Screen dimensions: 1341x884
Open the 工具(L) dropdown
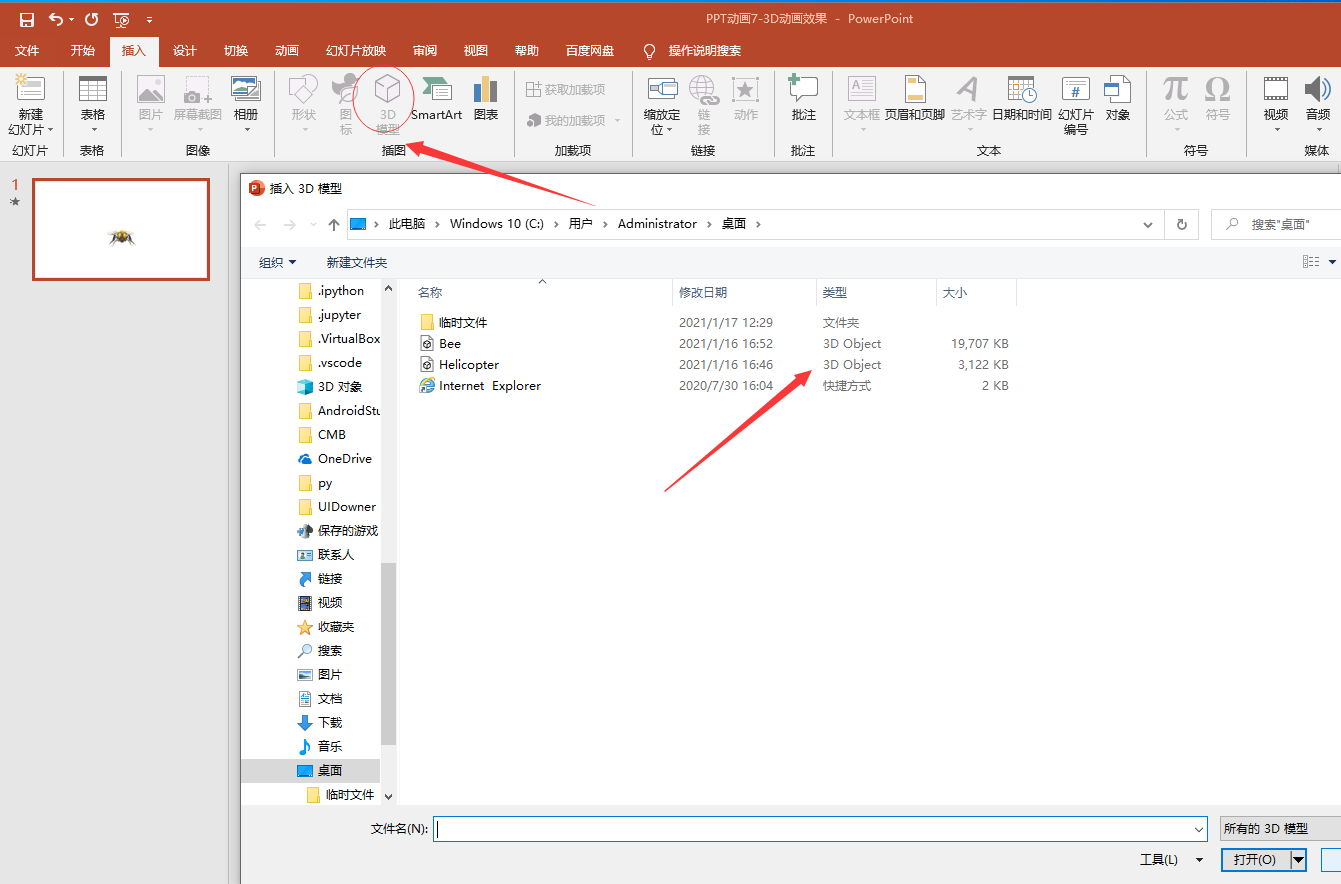[1172, 860]
